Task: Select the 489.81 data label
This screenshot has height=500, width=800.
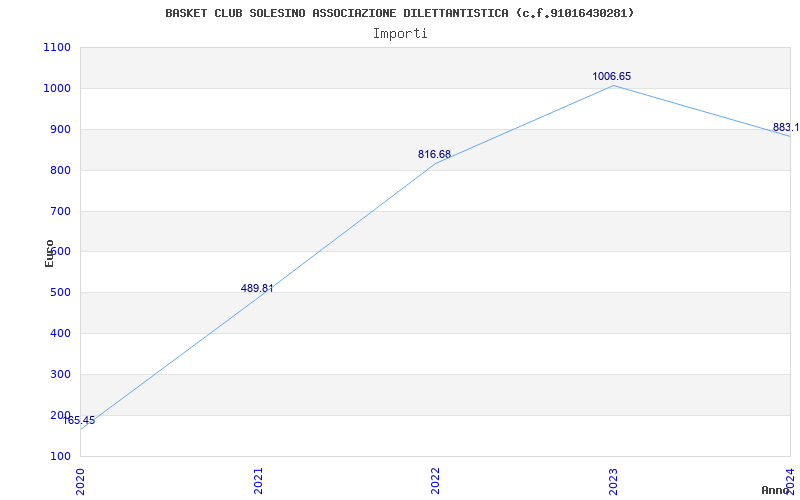Action: coord(257,288)
